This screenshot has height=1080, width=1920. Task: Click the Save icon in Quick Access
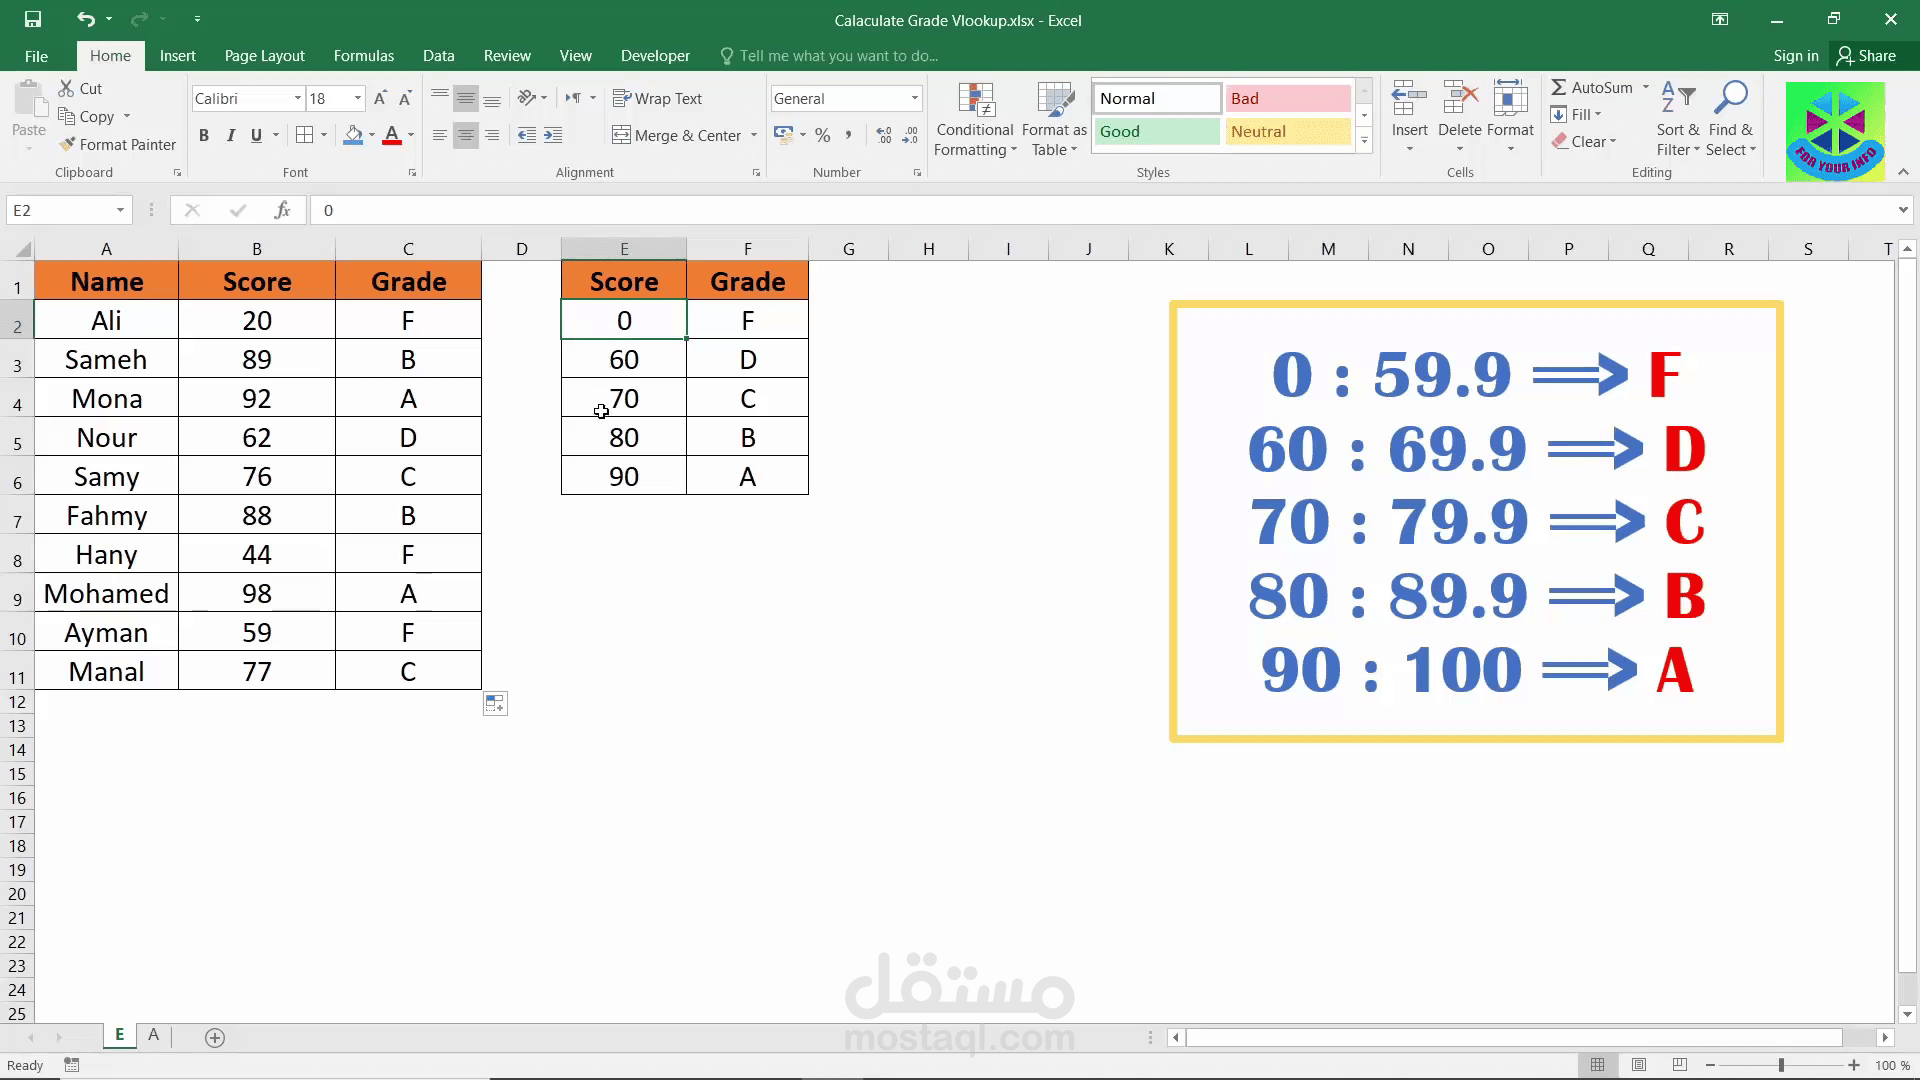click(x=33, y=19)
